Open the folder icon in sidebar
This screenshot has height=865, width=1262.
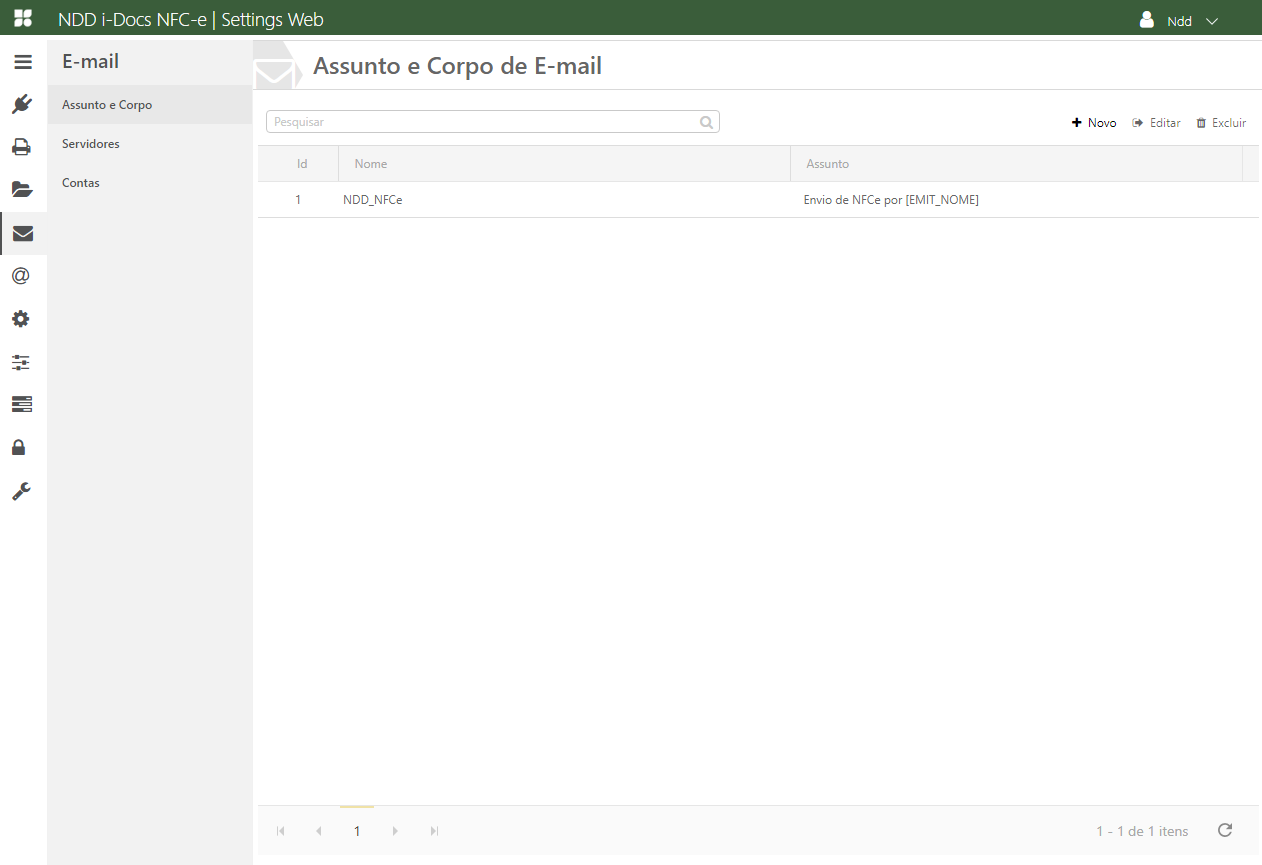pyautogui.click(x=22, y=190)
